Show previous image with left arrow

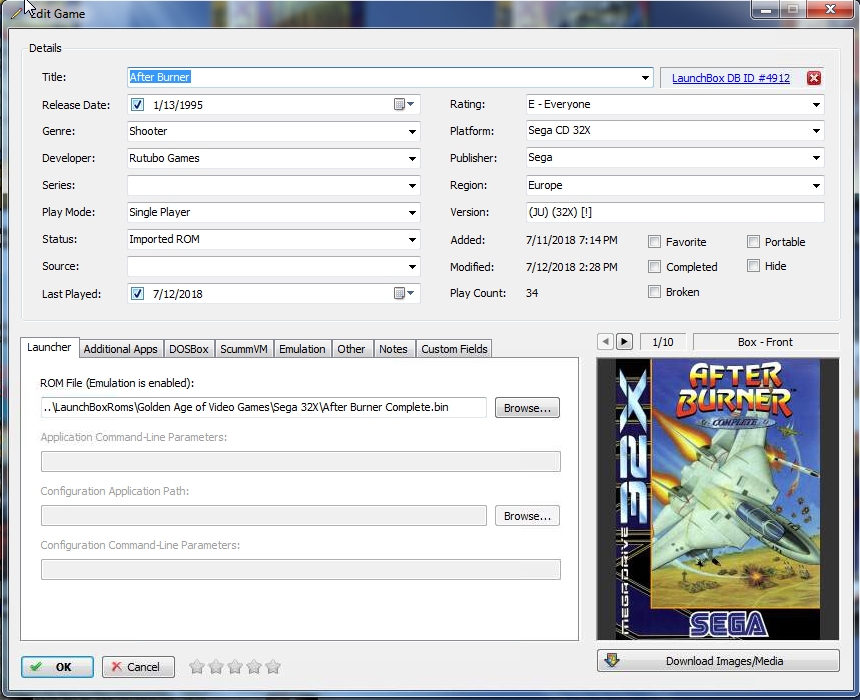605,342
